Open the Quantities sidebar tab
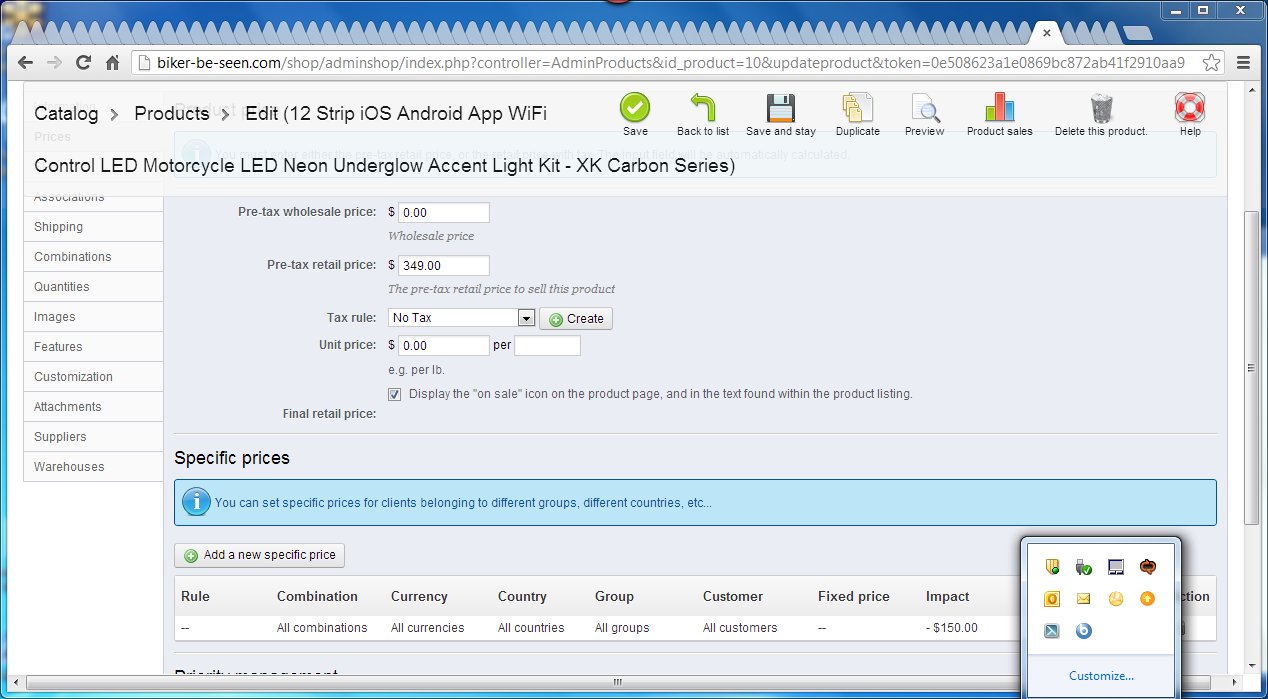Viewport: 1268px width, 699px height. 93,287
